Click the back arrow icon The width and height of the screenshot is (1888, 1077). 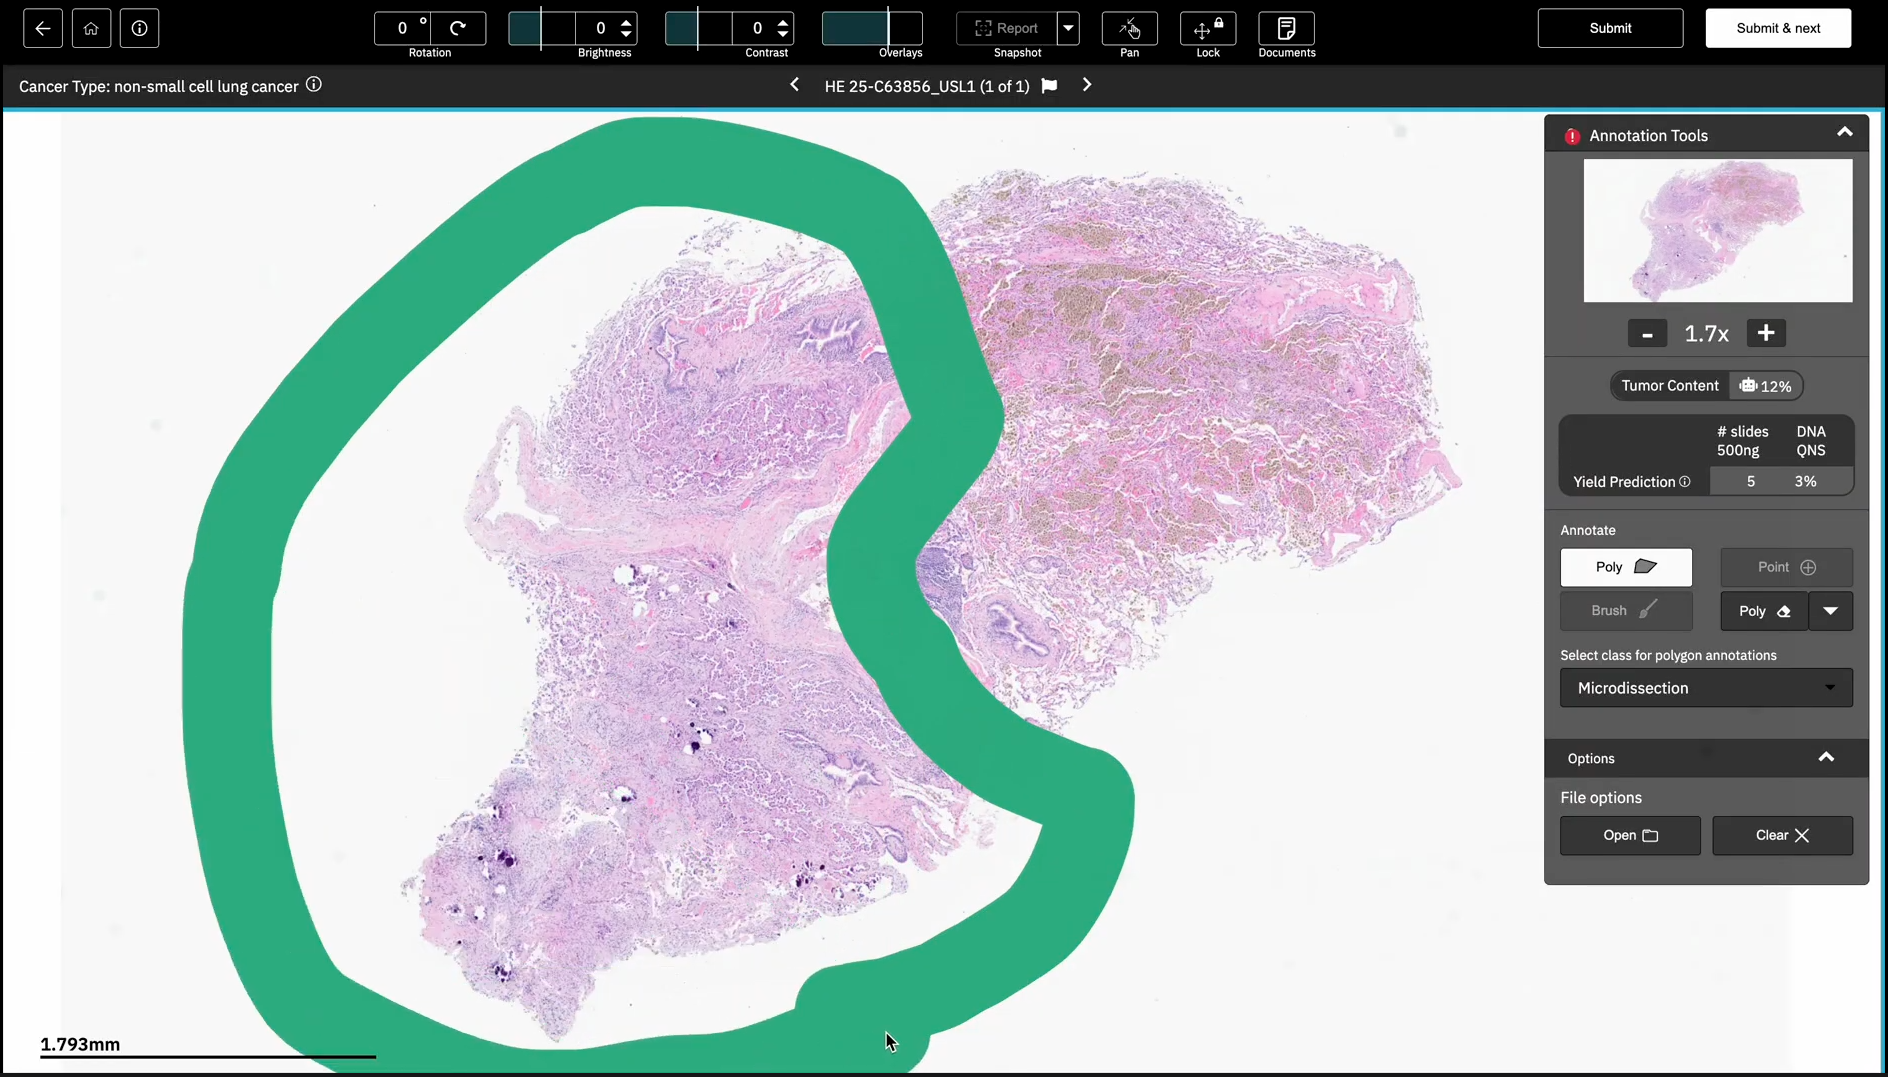43,28
